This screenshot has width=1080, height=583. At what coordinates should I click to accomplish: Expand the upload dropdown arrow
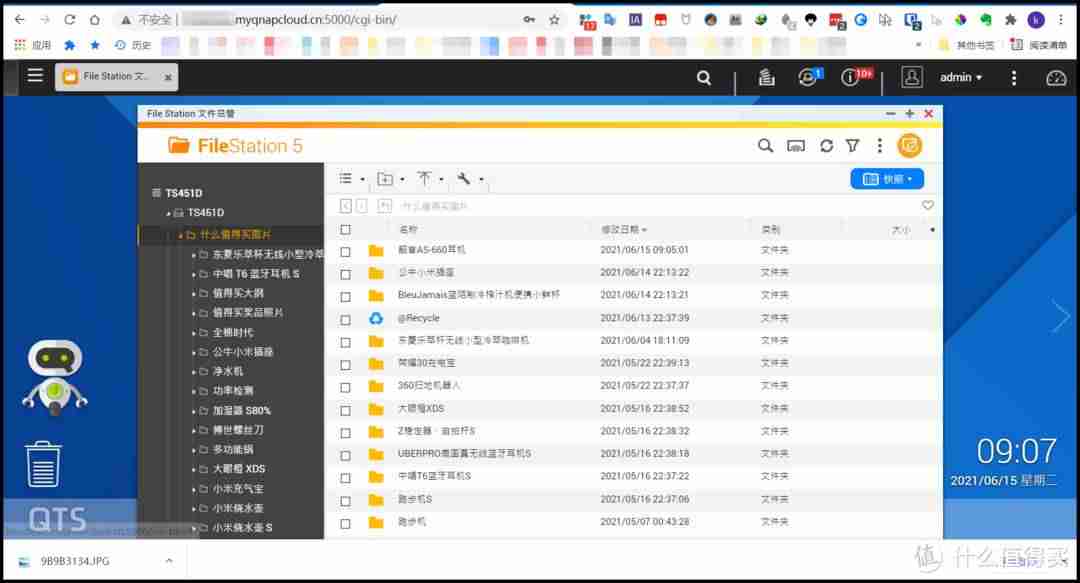point(441,180)
